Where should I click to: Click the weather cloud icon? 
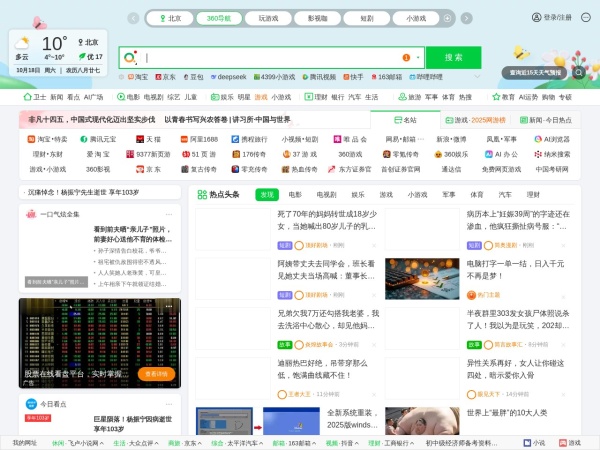click(x=22, y=43)
